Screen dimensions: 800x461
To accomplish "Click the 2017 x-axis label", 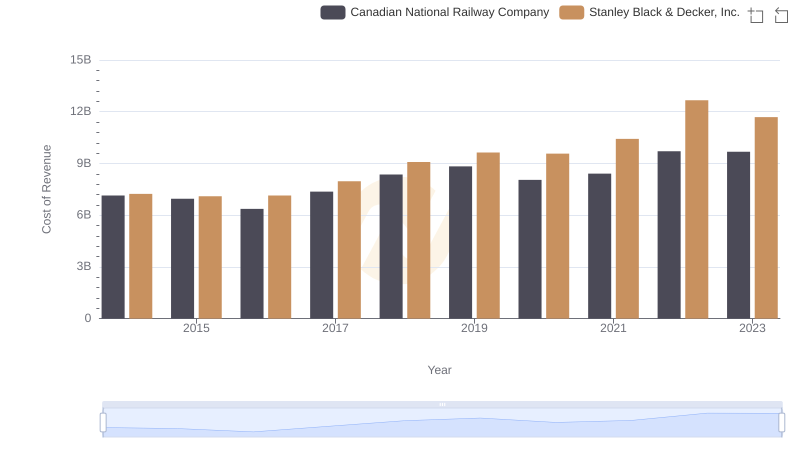I will coord(335,328).
